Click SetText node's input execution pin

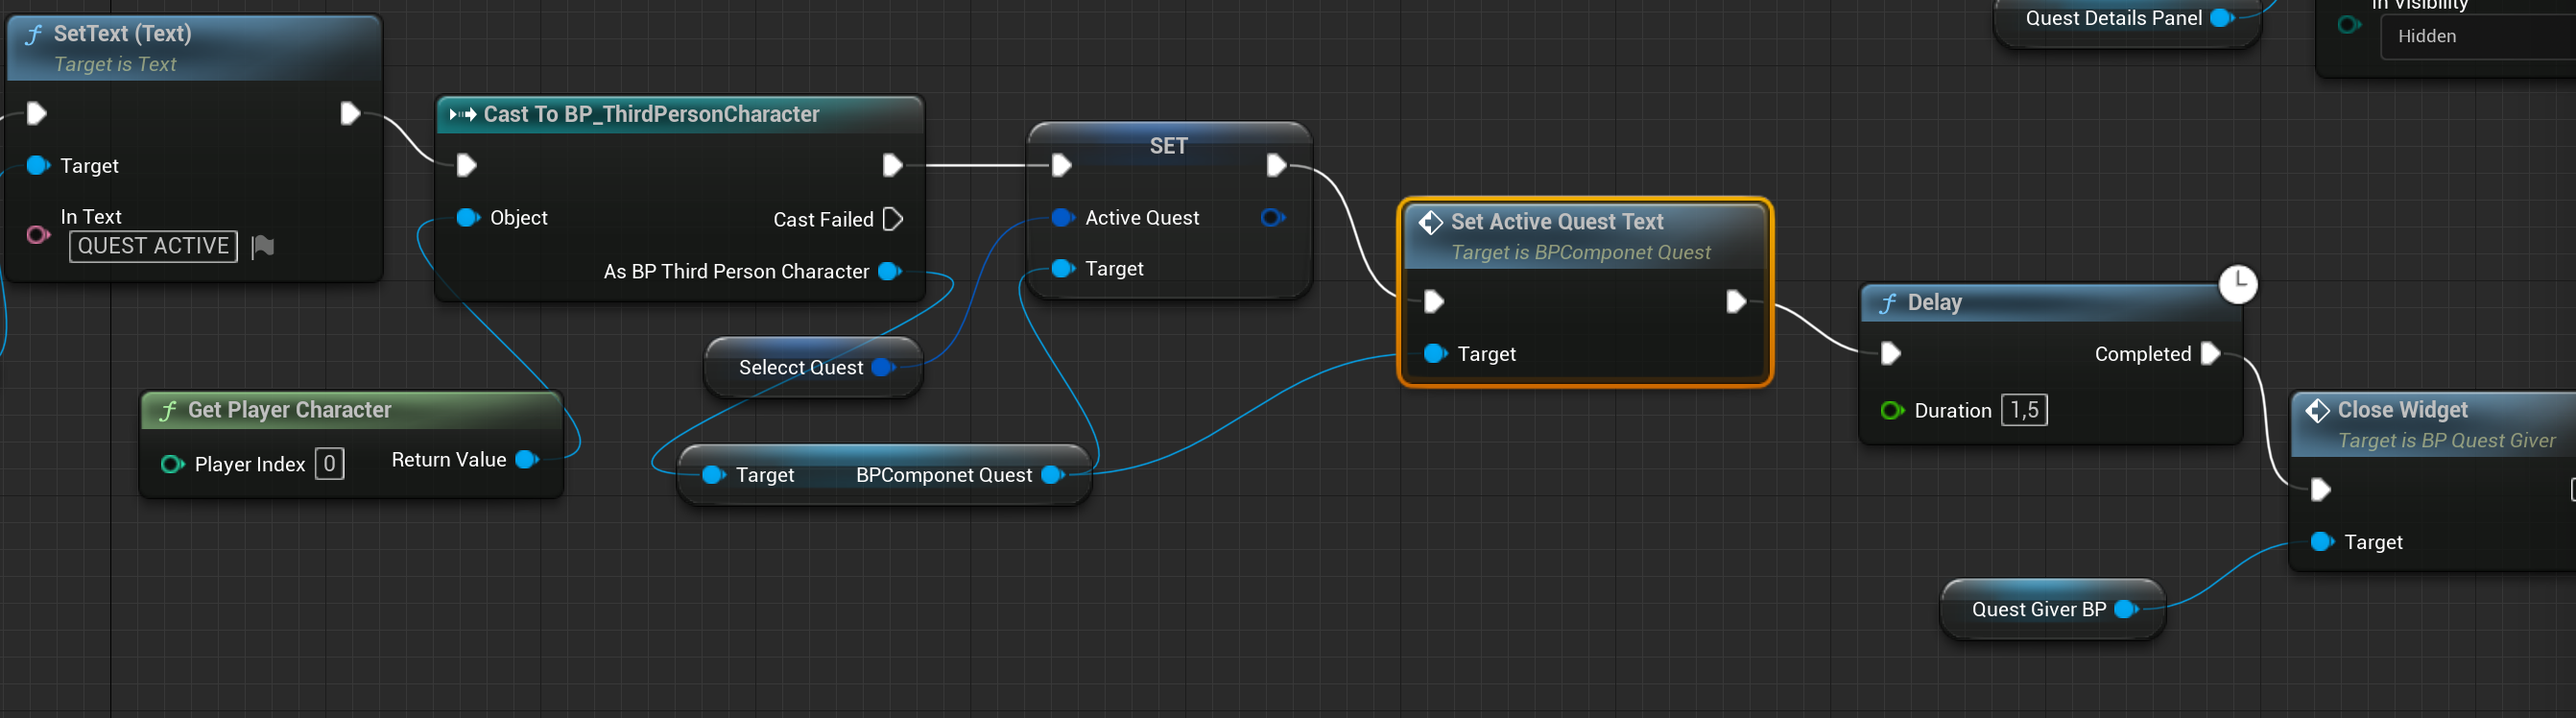click(x=36, y=113)
